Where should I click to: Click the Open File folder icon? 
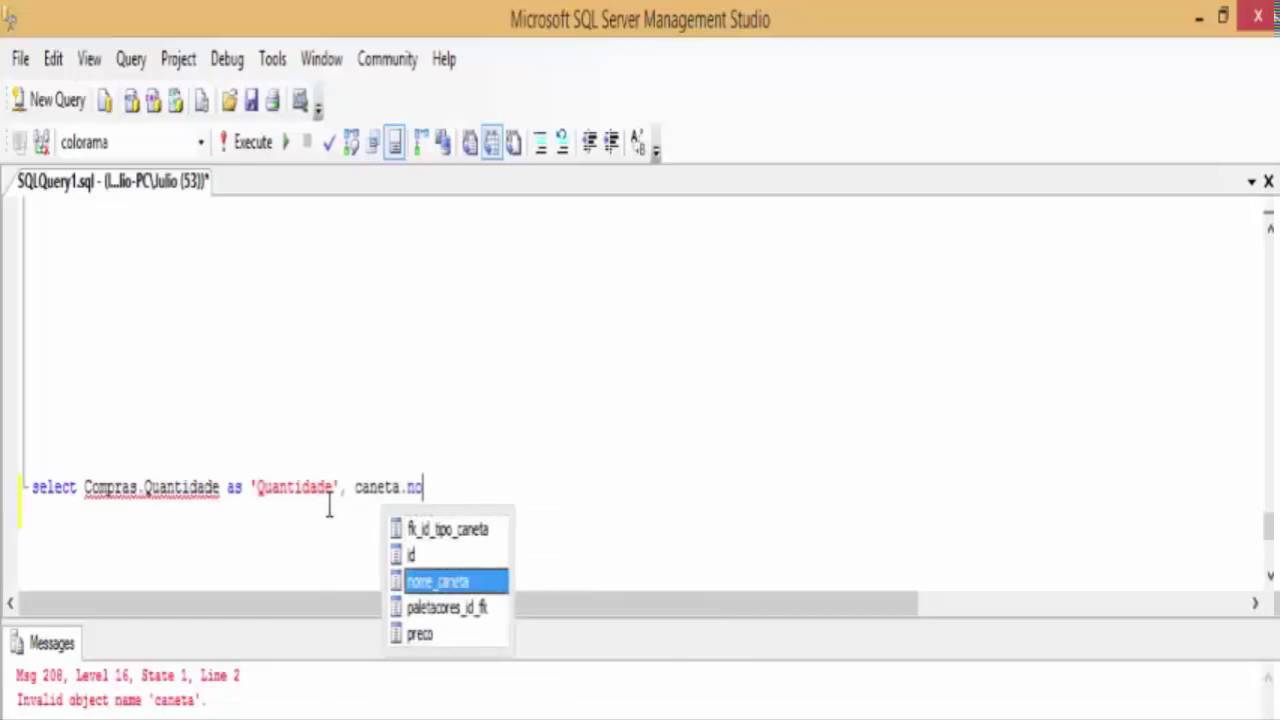[229, 100]
